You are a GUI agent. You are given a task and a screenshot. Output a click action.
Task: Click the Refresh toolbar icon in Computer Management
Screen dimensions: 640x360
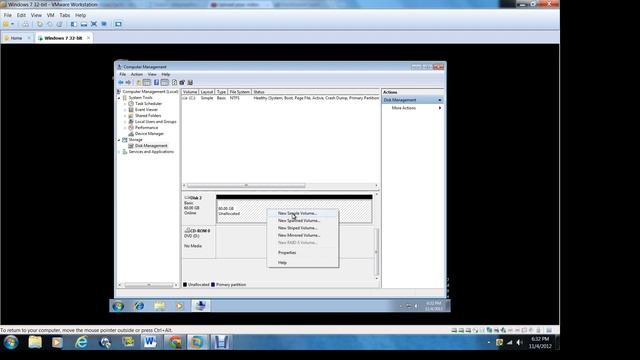tap(174, 82)
